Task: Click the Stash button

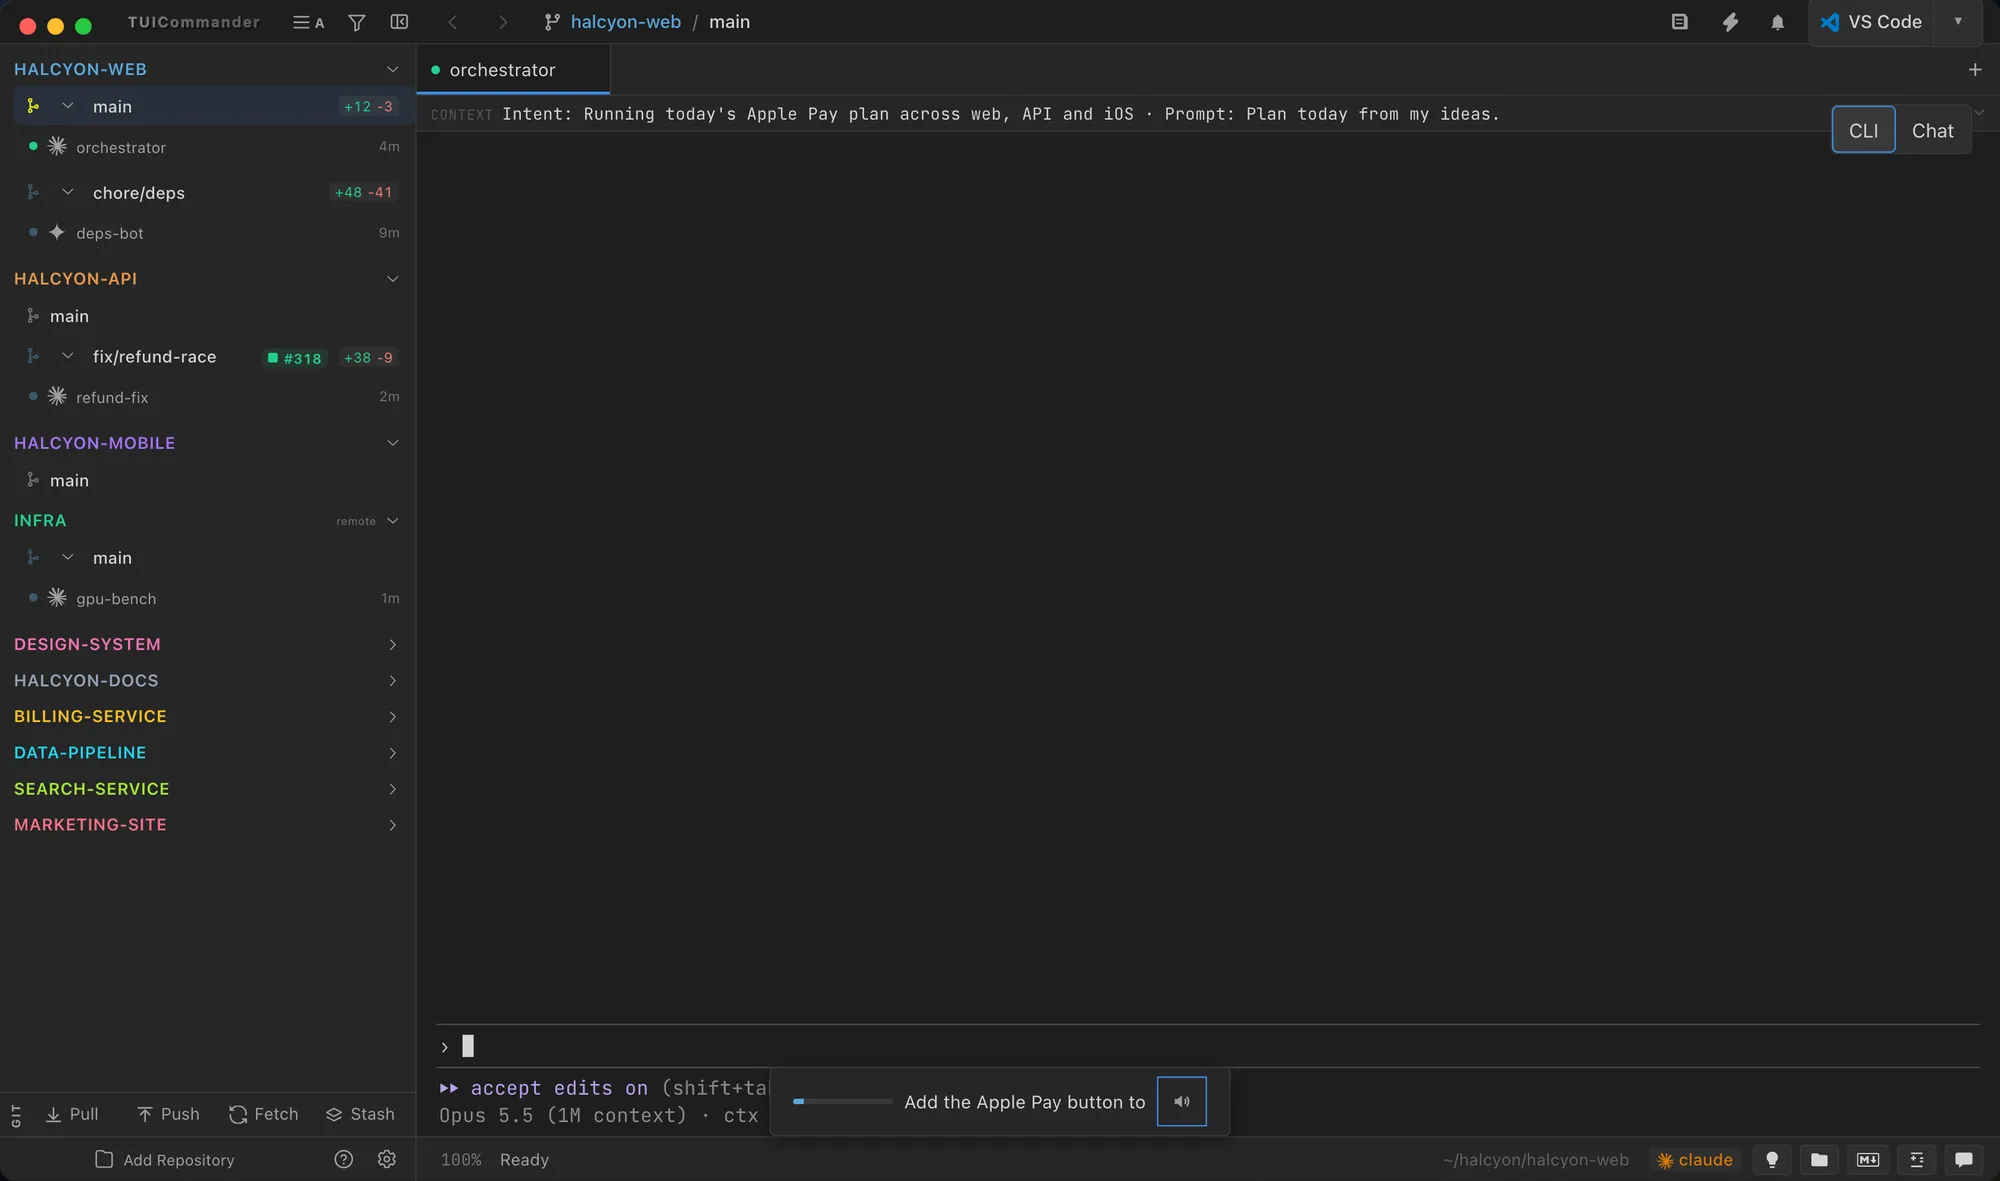Action: click(x=360, y=1114)
